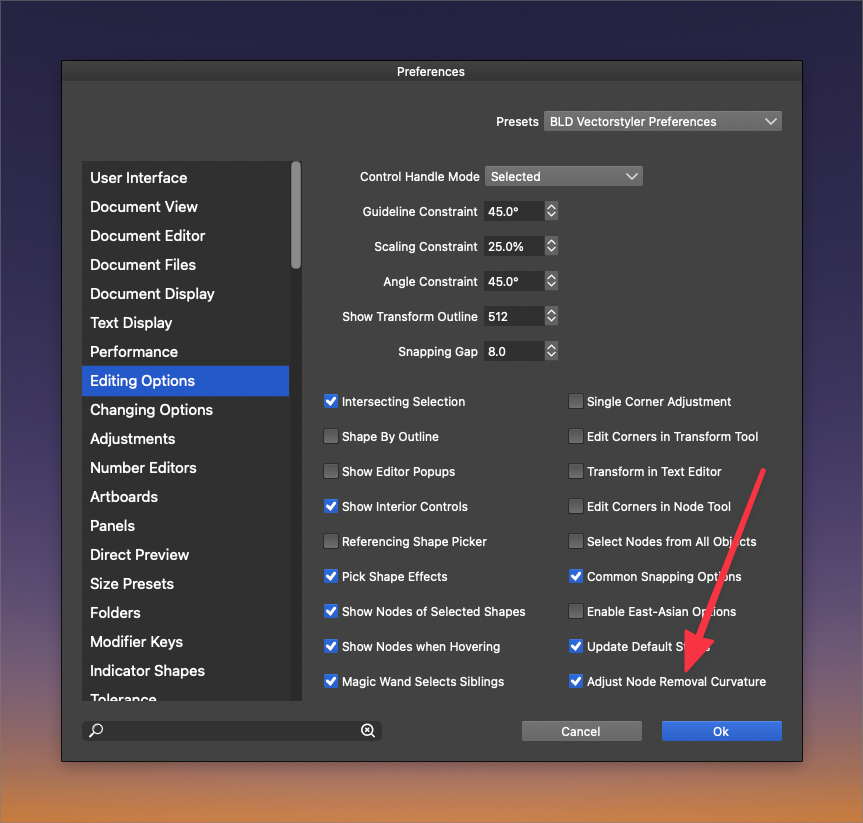
Task: Click the category list scrollbar
Action: tap(296, 215)
